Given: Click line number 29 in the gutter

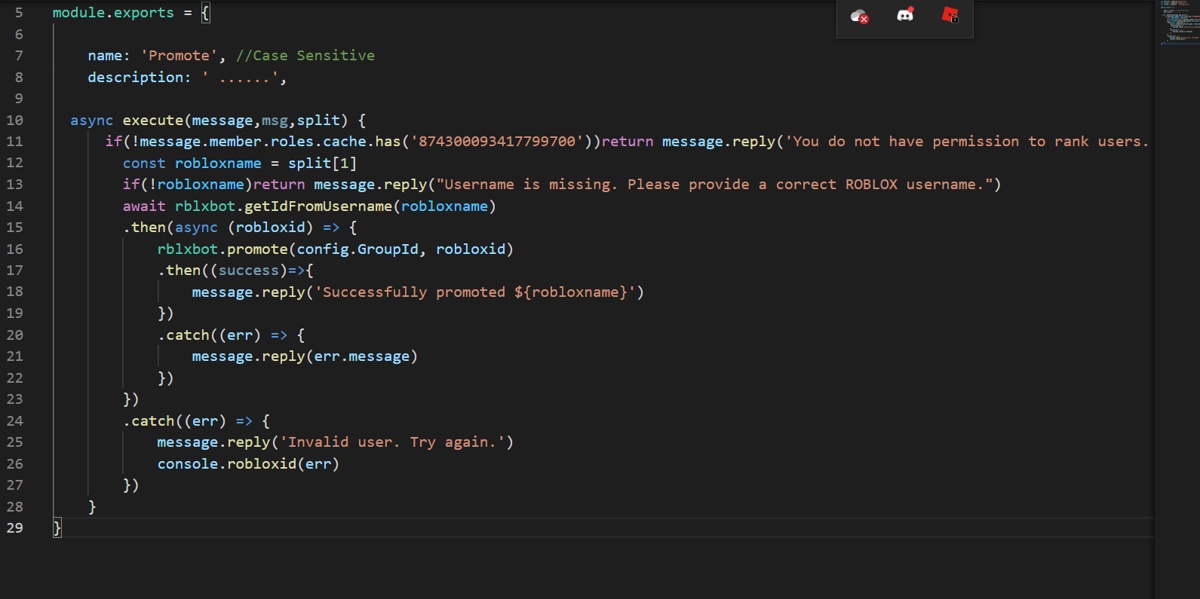Looking at the screenshot, I should (x=14, y=527).
